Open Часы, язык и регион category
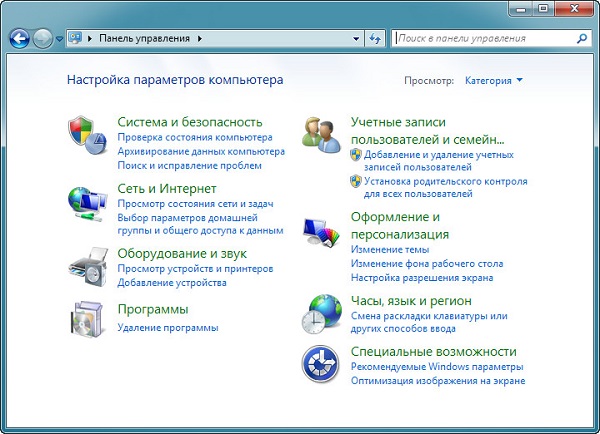 click(x=411, y=301)
